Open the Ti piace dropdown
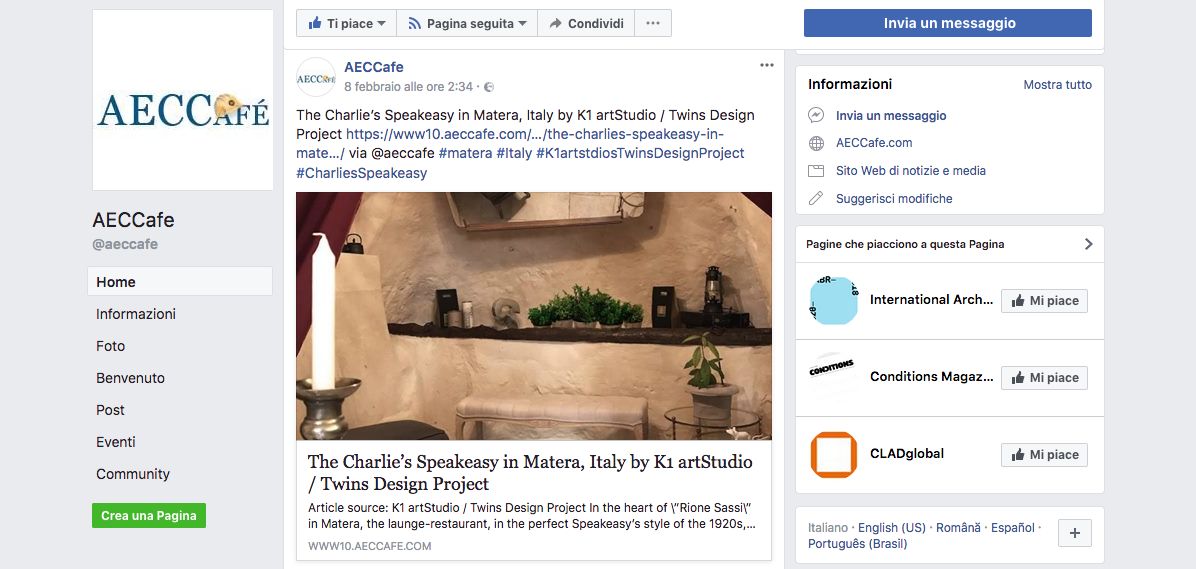 [346, 23]
